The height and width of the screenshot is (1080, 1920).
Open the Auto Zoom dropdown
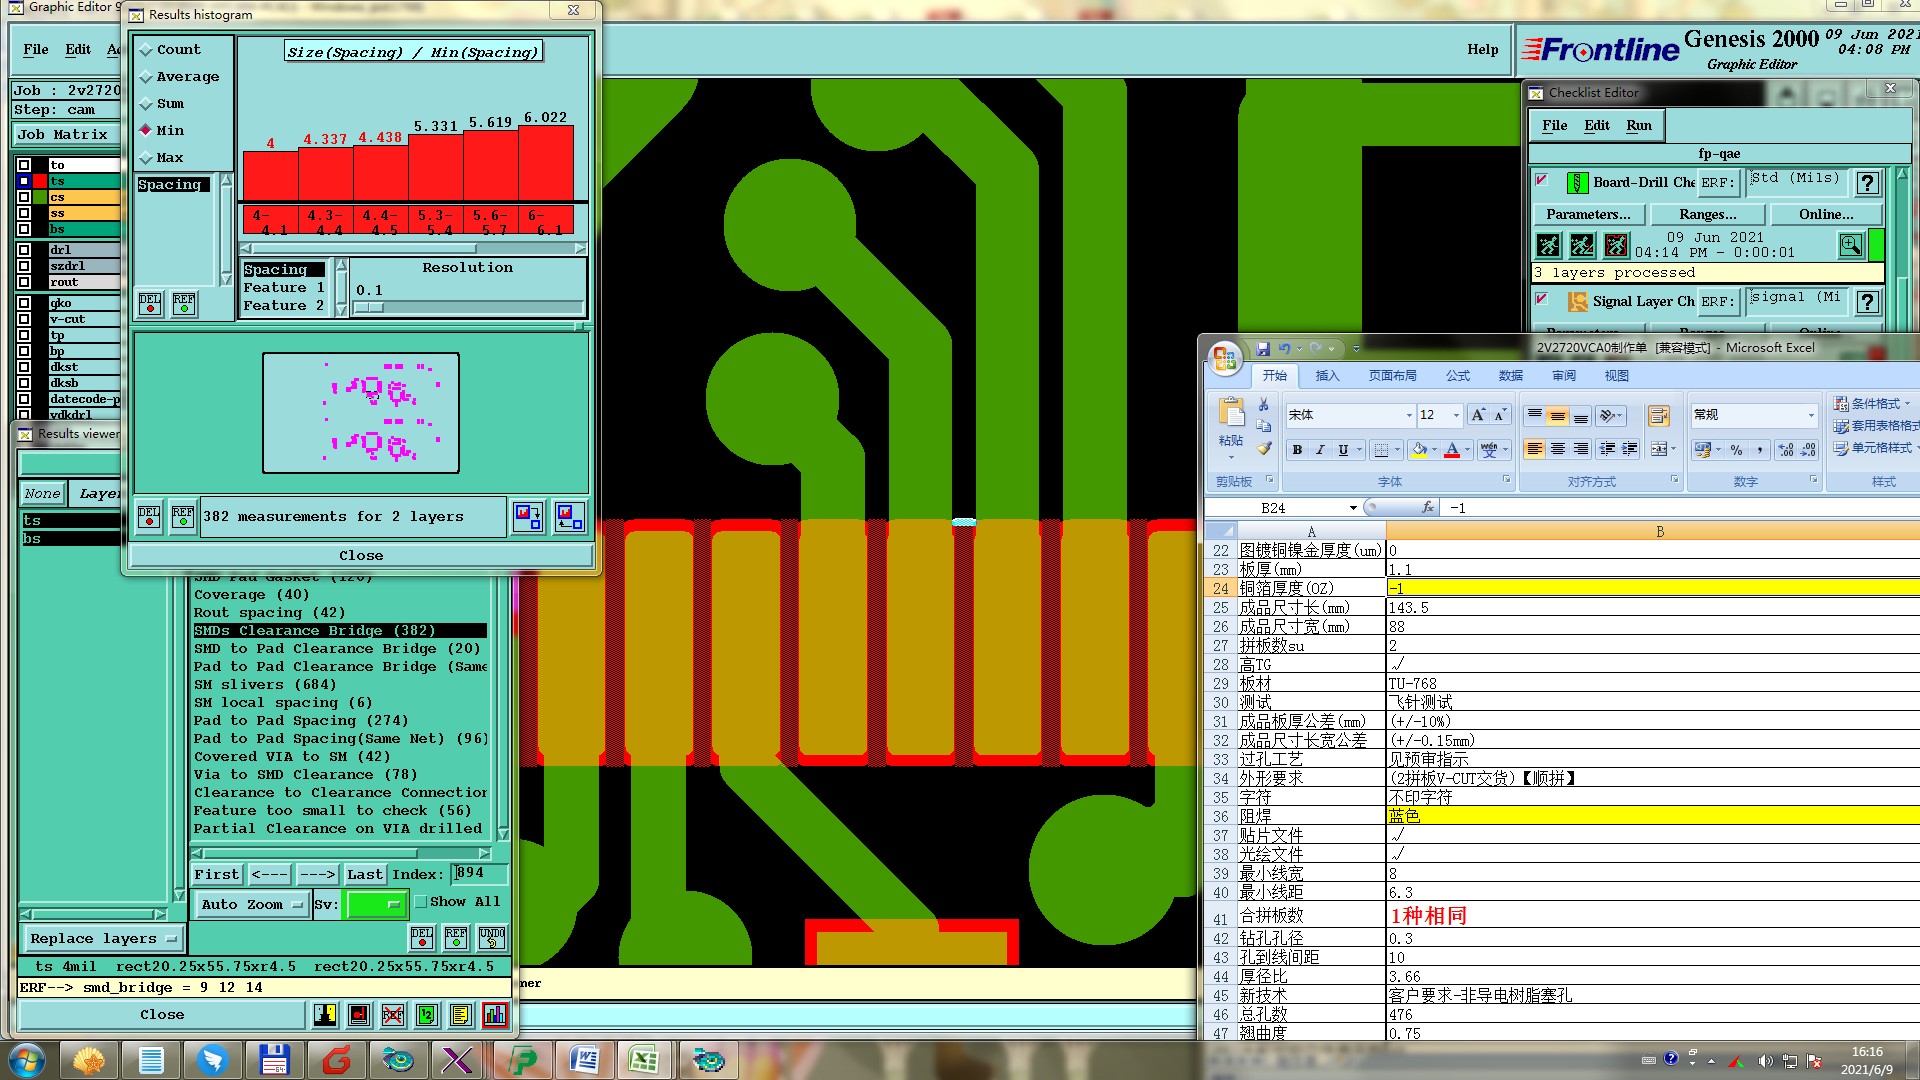(251, 904)
